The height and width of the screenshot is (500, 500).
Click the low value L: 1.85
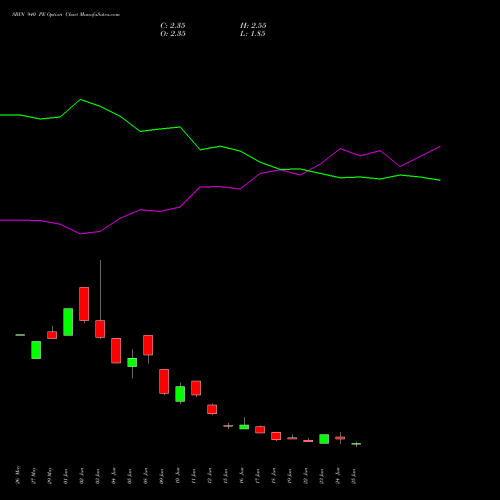point(253,34)
